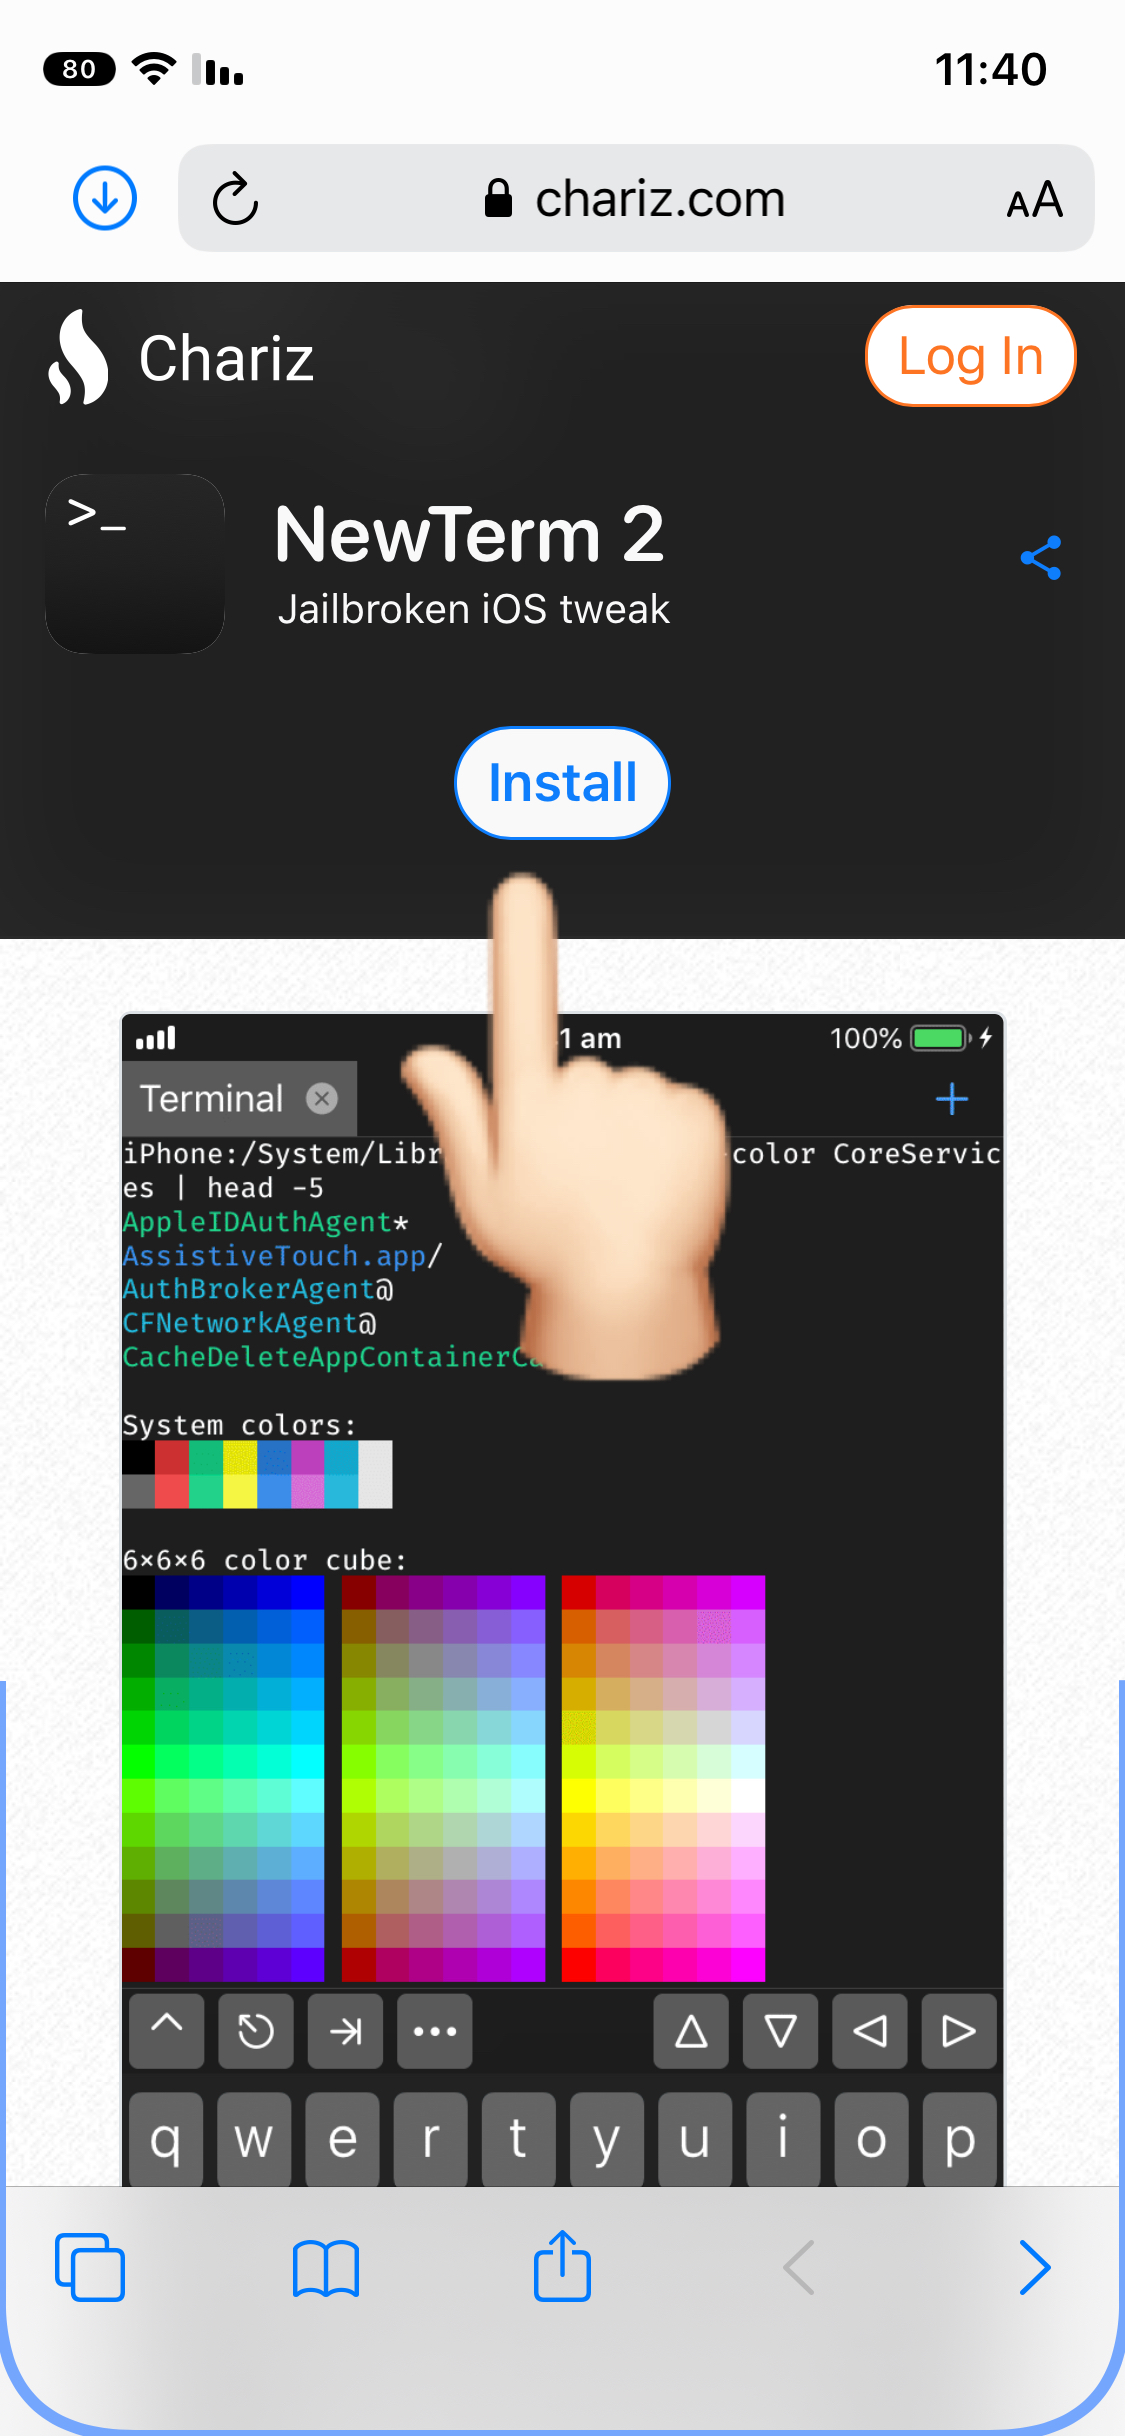The image size is (1125, 2436).
Task: Tap the left arrow key in the screenshot
Action: pyautogui.click(x=870, y=2030)
